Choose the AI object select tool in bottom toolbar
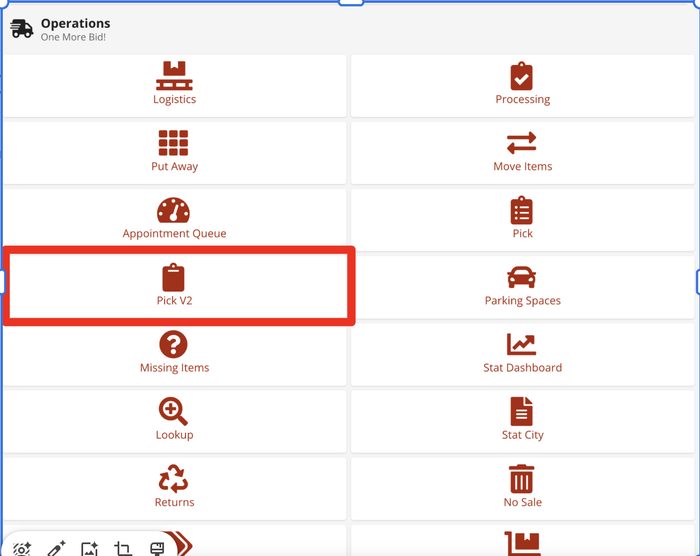The width and height of the screenshot is (700, 556). pos(21,549)
